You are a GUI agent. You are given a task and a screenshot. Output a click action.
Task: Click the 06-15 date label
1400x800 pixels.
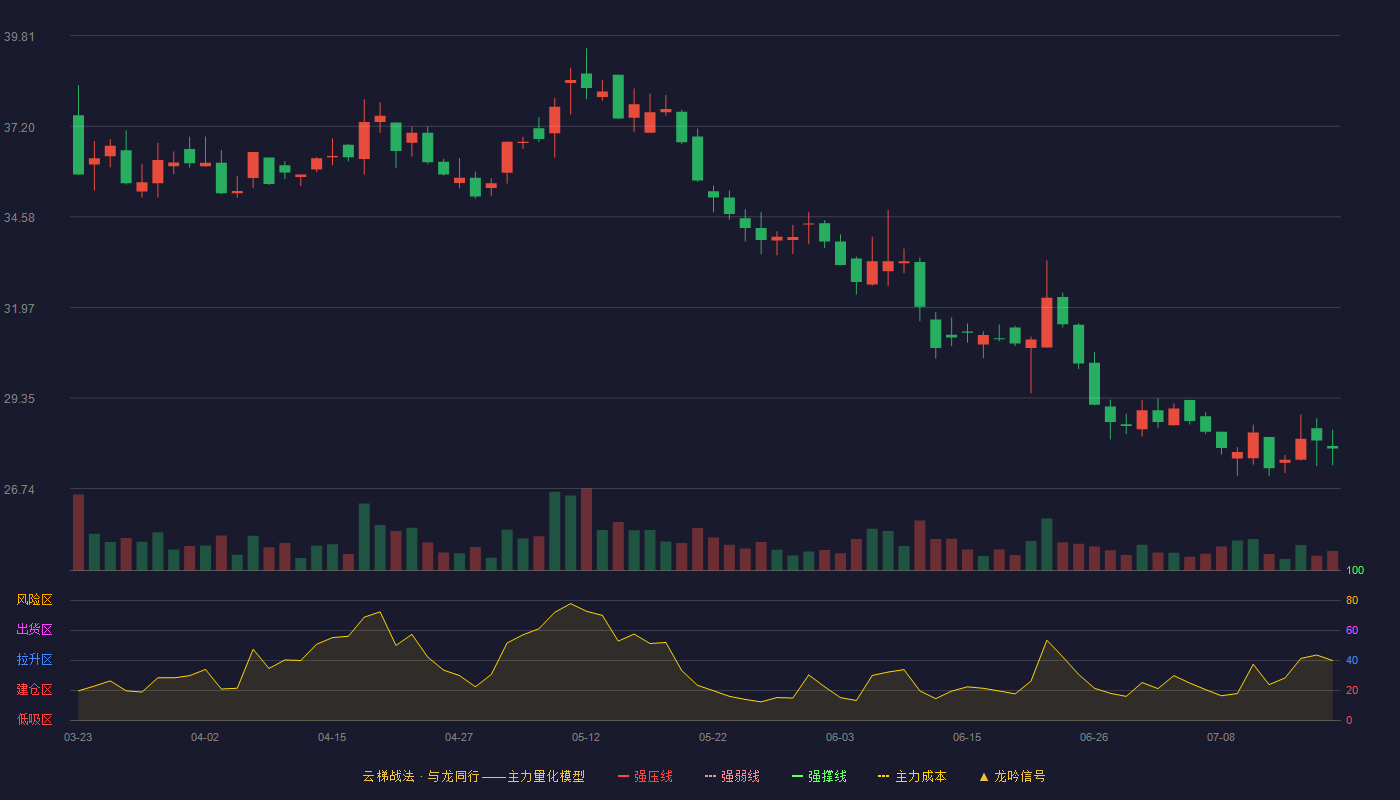tap(967, 737)
